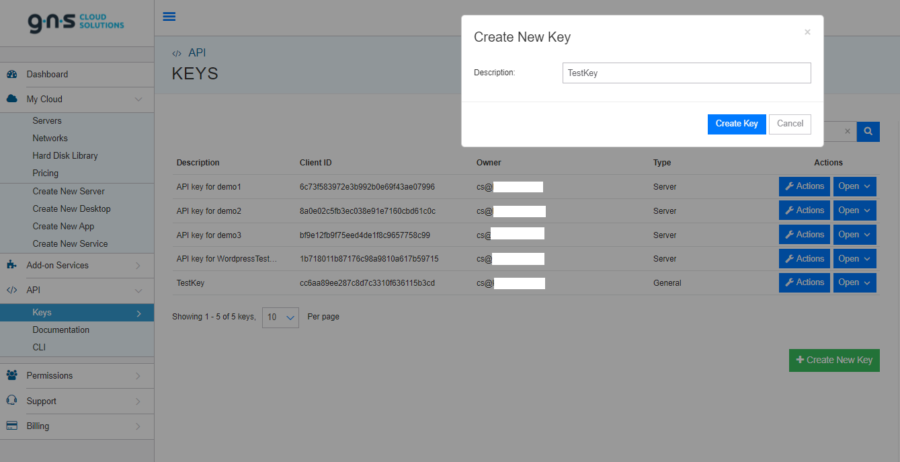Open Networks in the sidebar
This screenshot has height=462, width=900.
pos(50,138)
